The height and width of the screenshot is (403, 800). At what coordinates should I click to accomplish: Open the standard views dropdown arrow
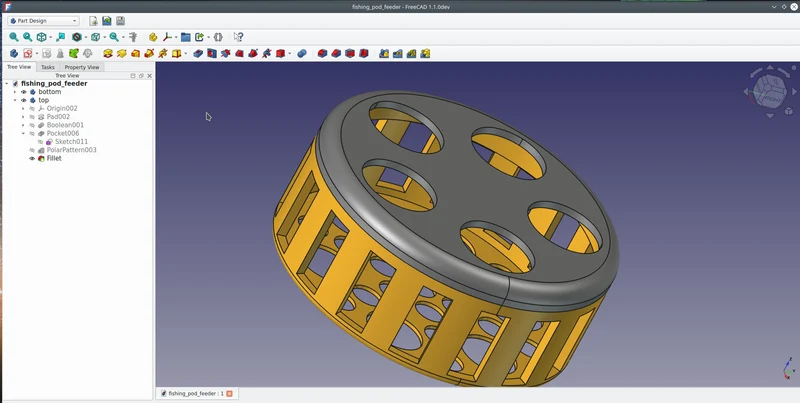coord(51,37)
